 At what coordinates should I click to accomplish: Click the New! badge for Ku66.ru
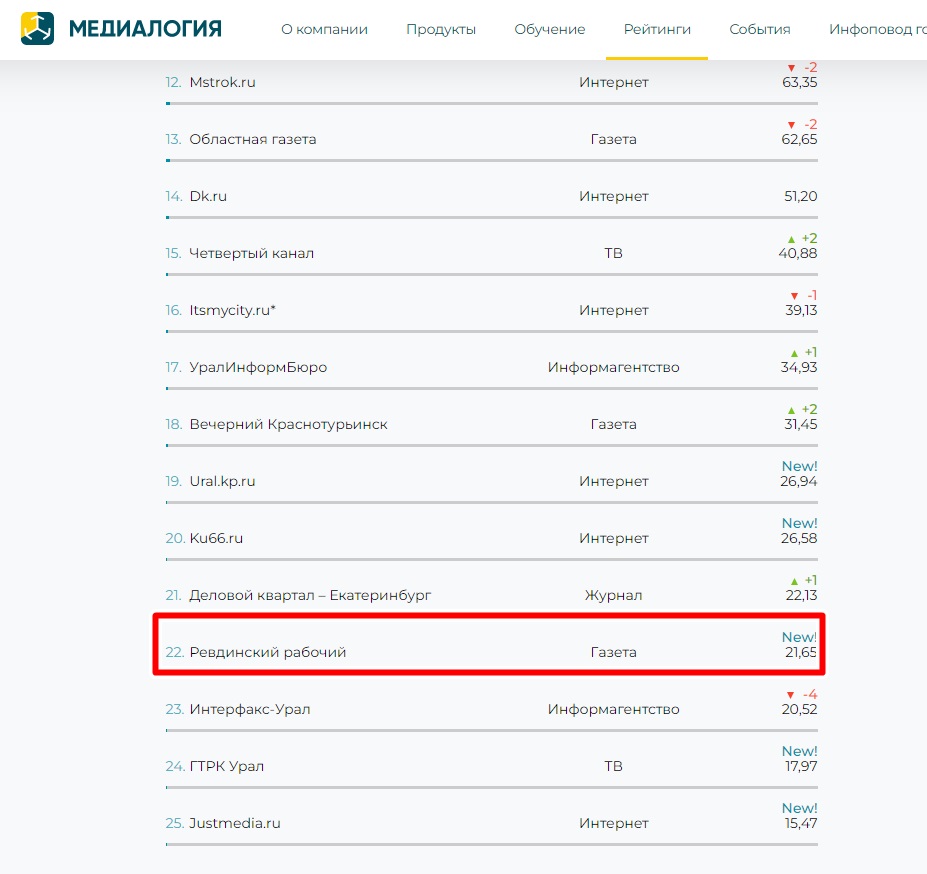pos(799,523)
